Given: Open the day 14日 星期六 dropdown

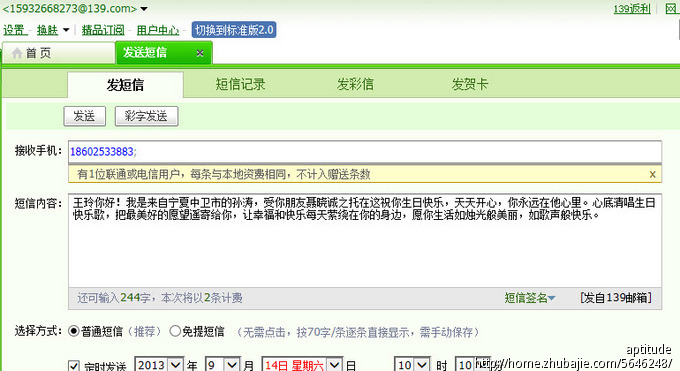Looking at the screenshot, I should 302,364.
